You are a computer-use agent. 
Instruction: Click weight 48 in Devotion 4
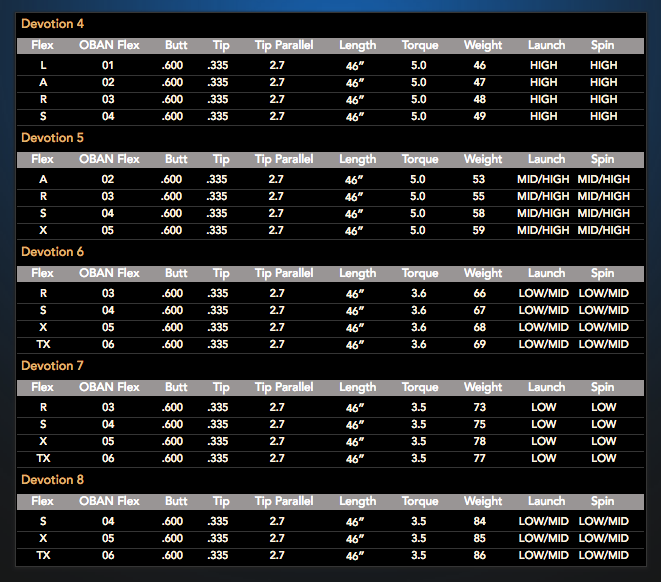[479, 99]
